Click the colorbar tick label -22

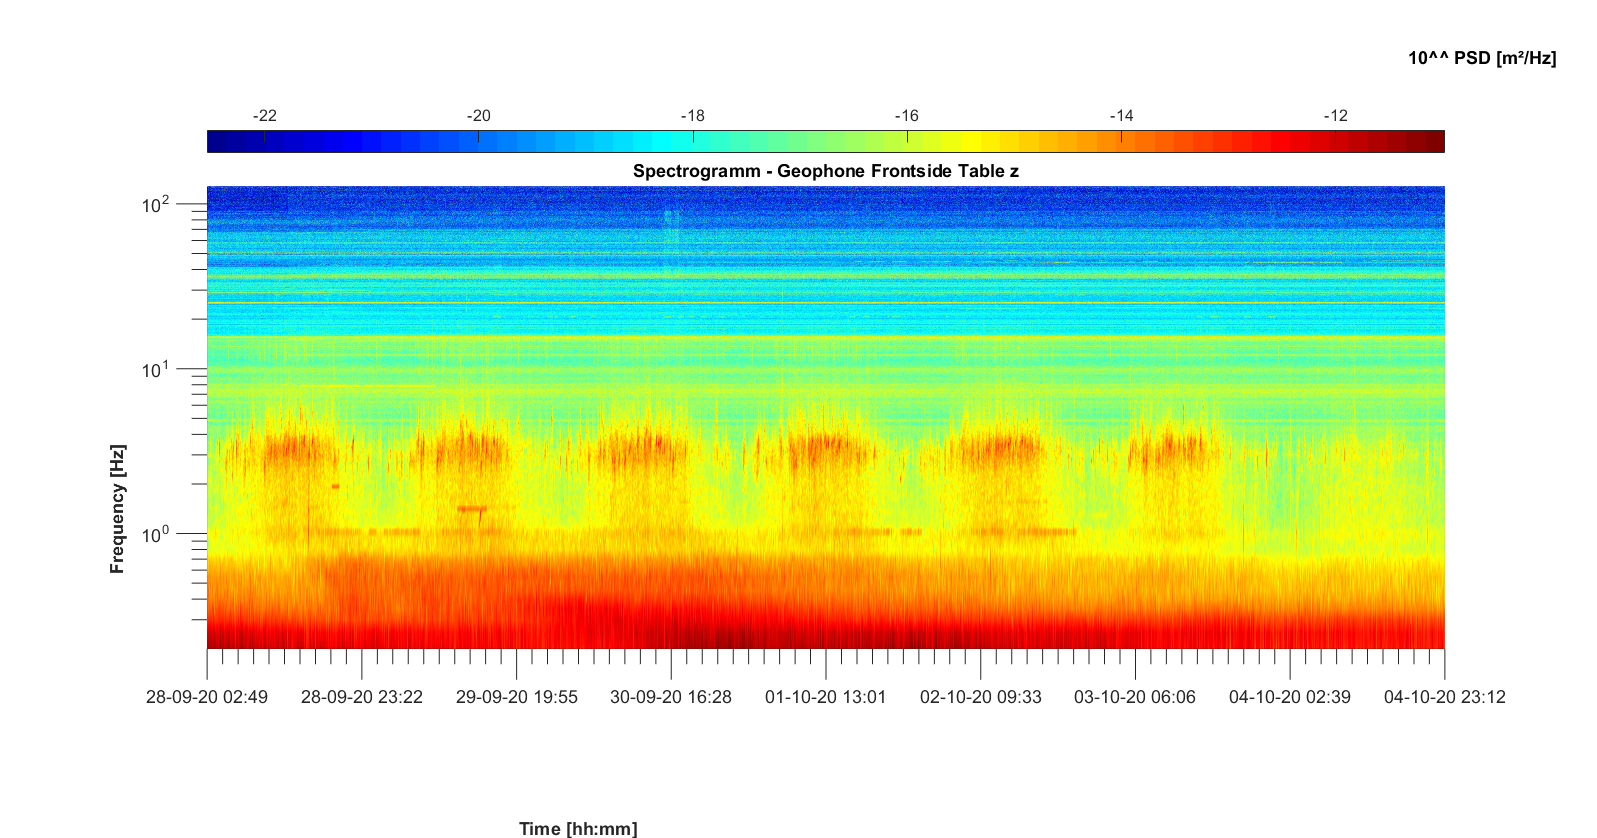coord(264,116)
